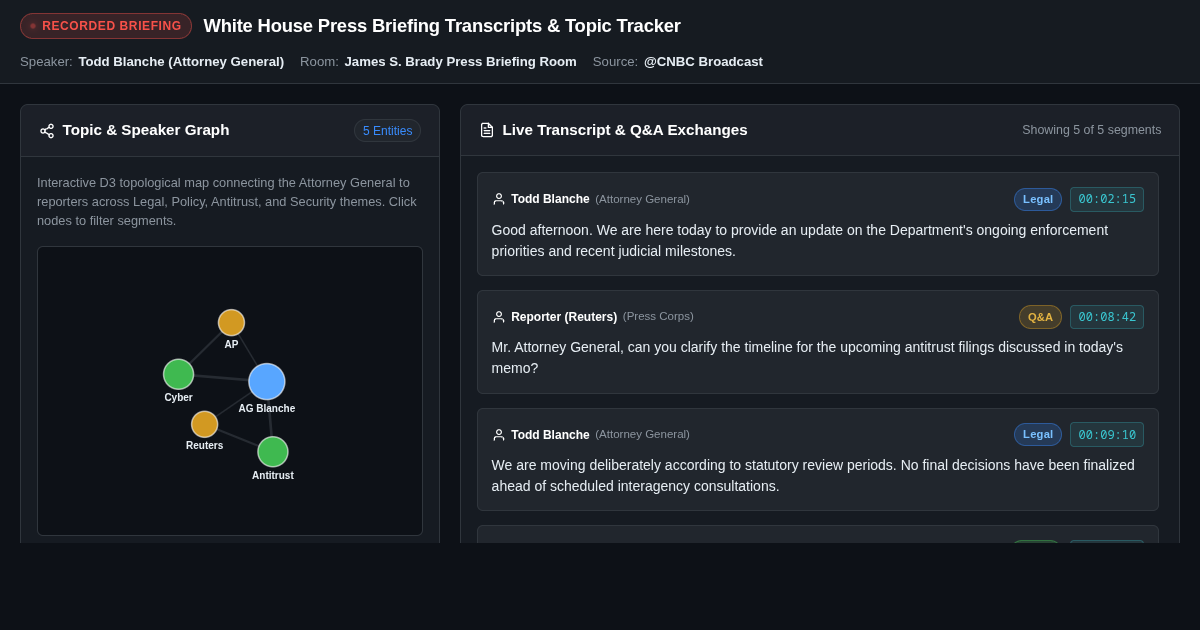Click the Legal tag on the 00:09:10 segment
This screenshot has width=1200, height=630.
(x=1038, y=435)
